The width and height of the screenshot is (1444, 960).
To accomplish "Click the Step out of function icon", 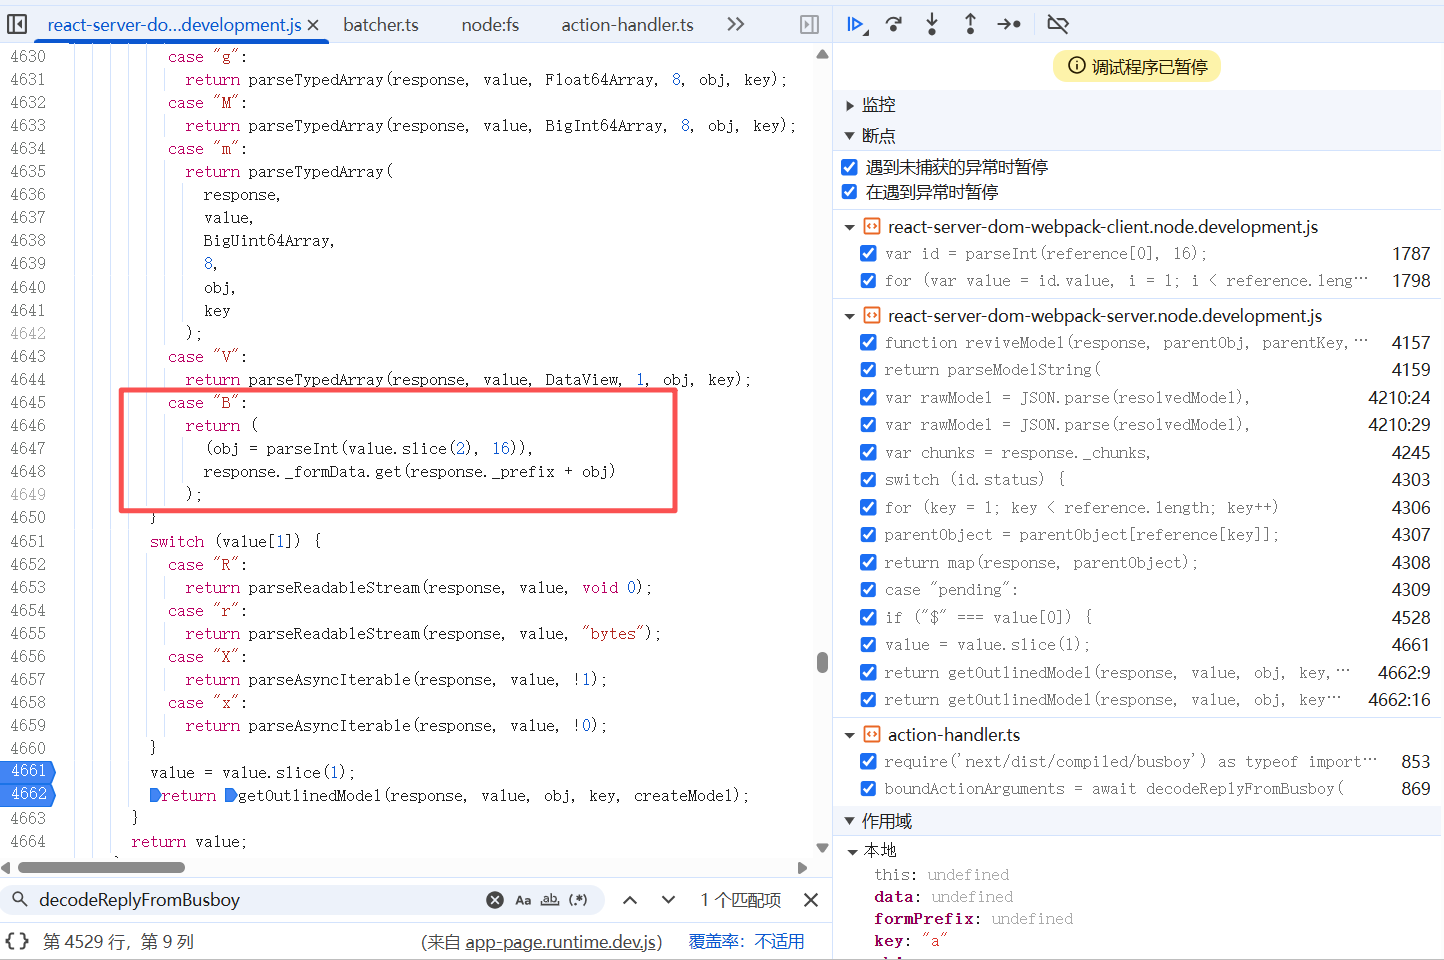I will [970, 24].
